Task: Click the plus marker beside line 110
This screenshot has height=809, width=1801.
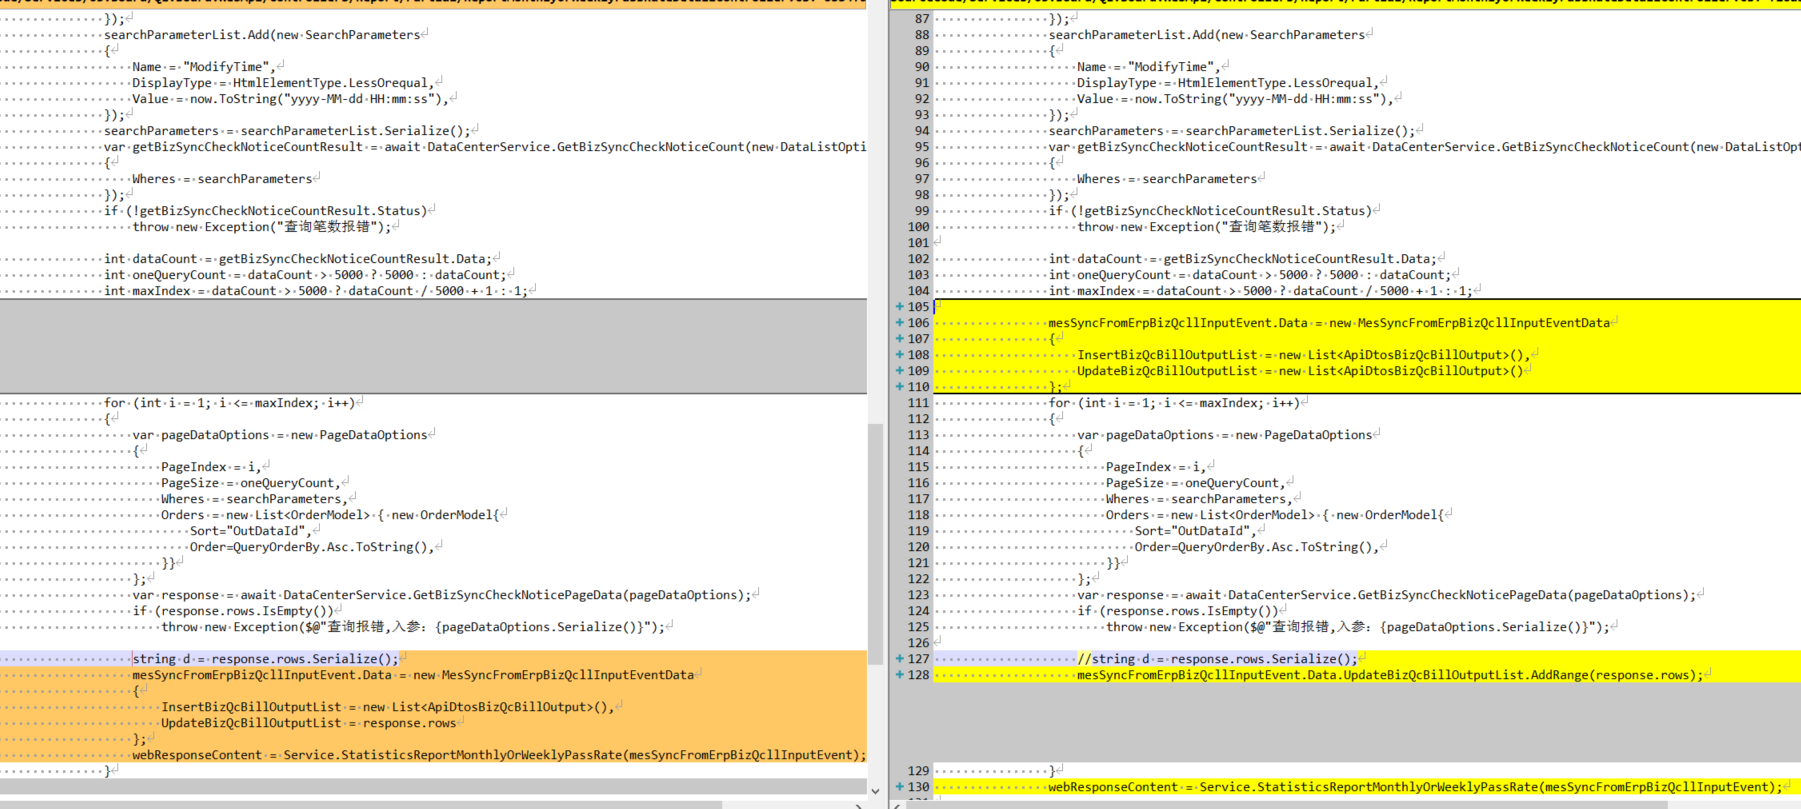Action: click(899, 387)
